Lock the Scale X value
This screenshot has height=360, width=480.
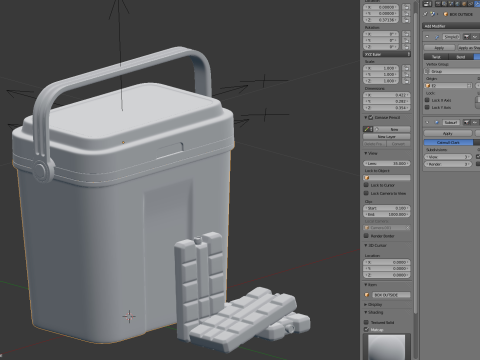[x=406, y=68]
